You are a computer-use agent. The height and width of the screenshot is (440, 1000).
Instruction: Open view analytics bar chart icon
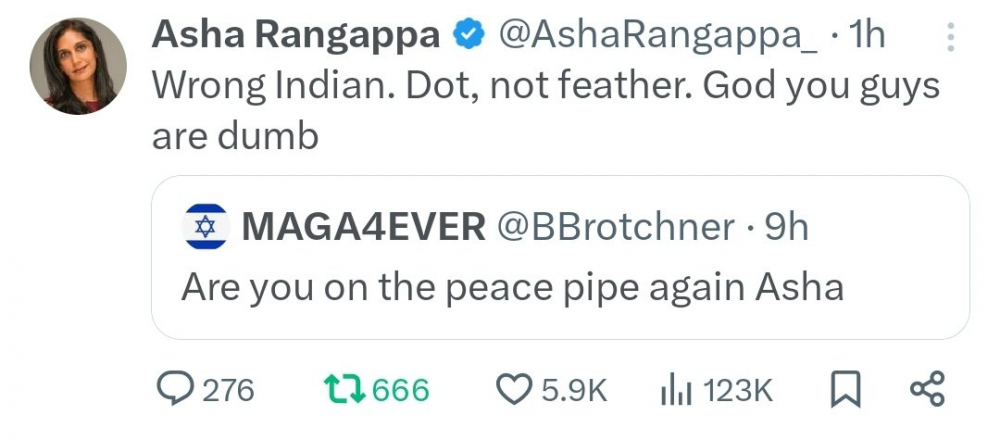[x=676, y=390]
